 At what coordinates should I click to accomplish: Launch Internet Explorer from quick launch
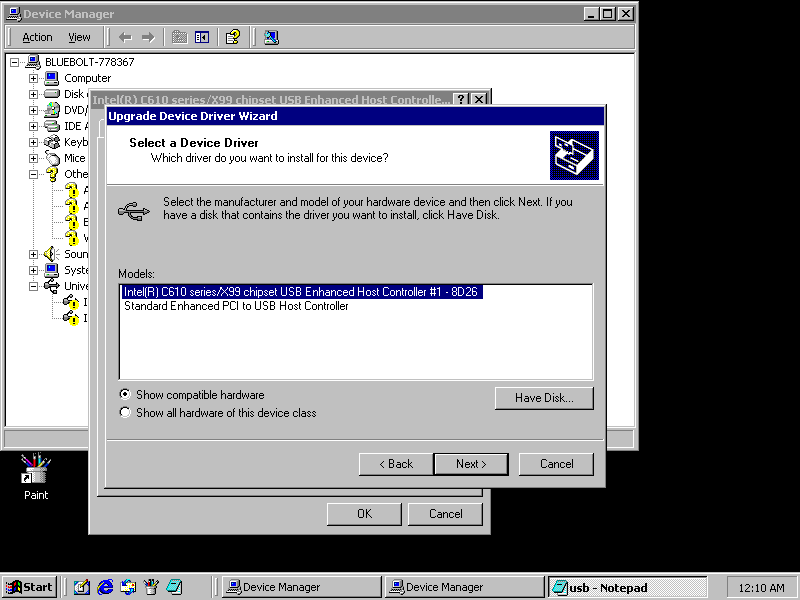[x=105, y=587]
